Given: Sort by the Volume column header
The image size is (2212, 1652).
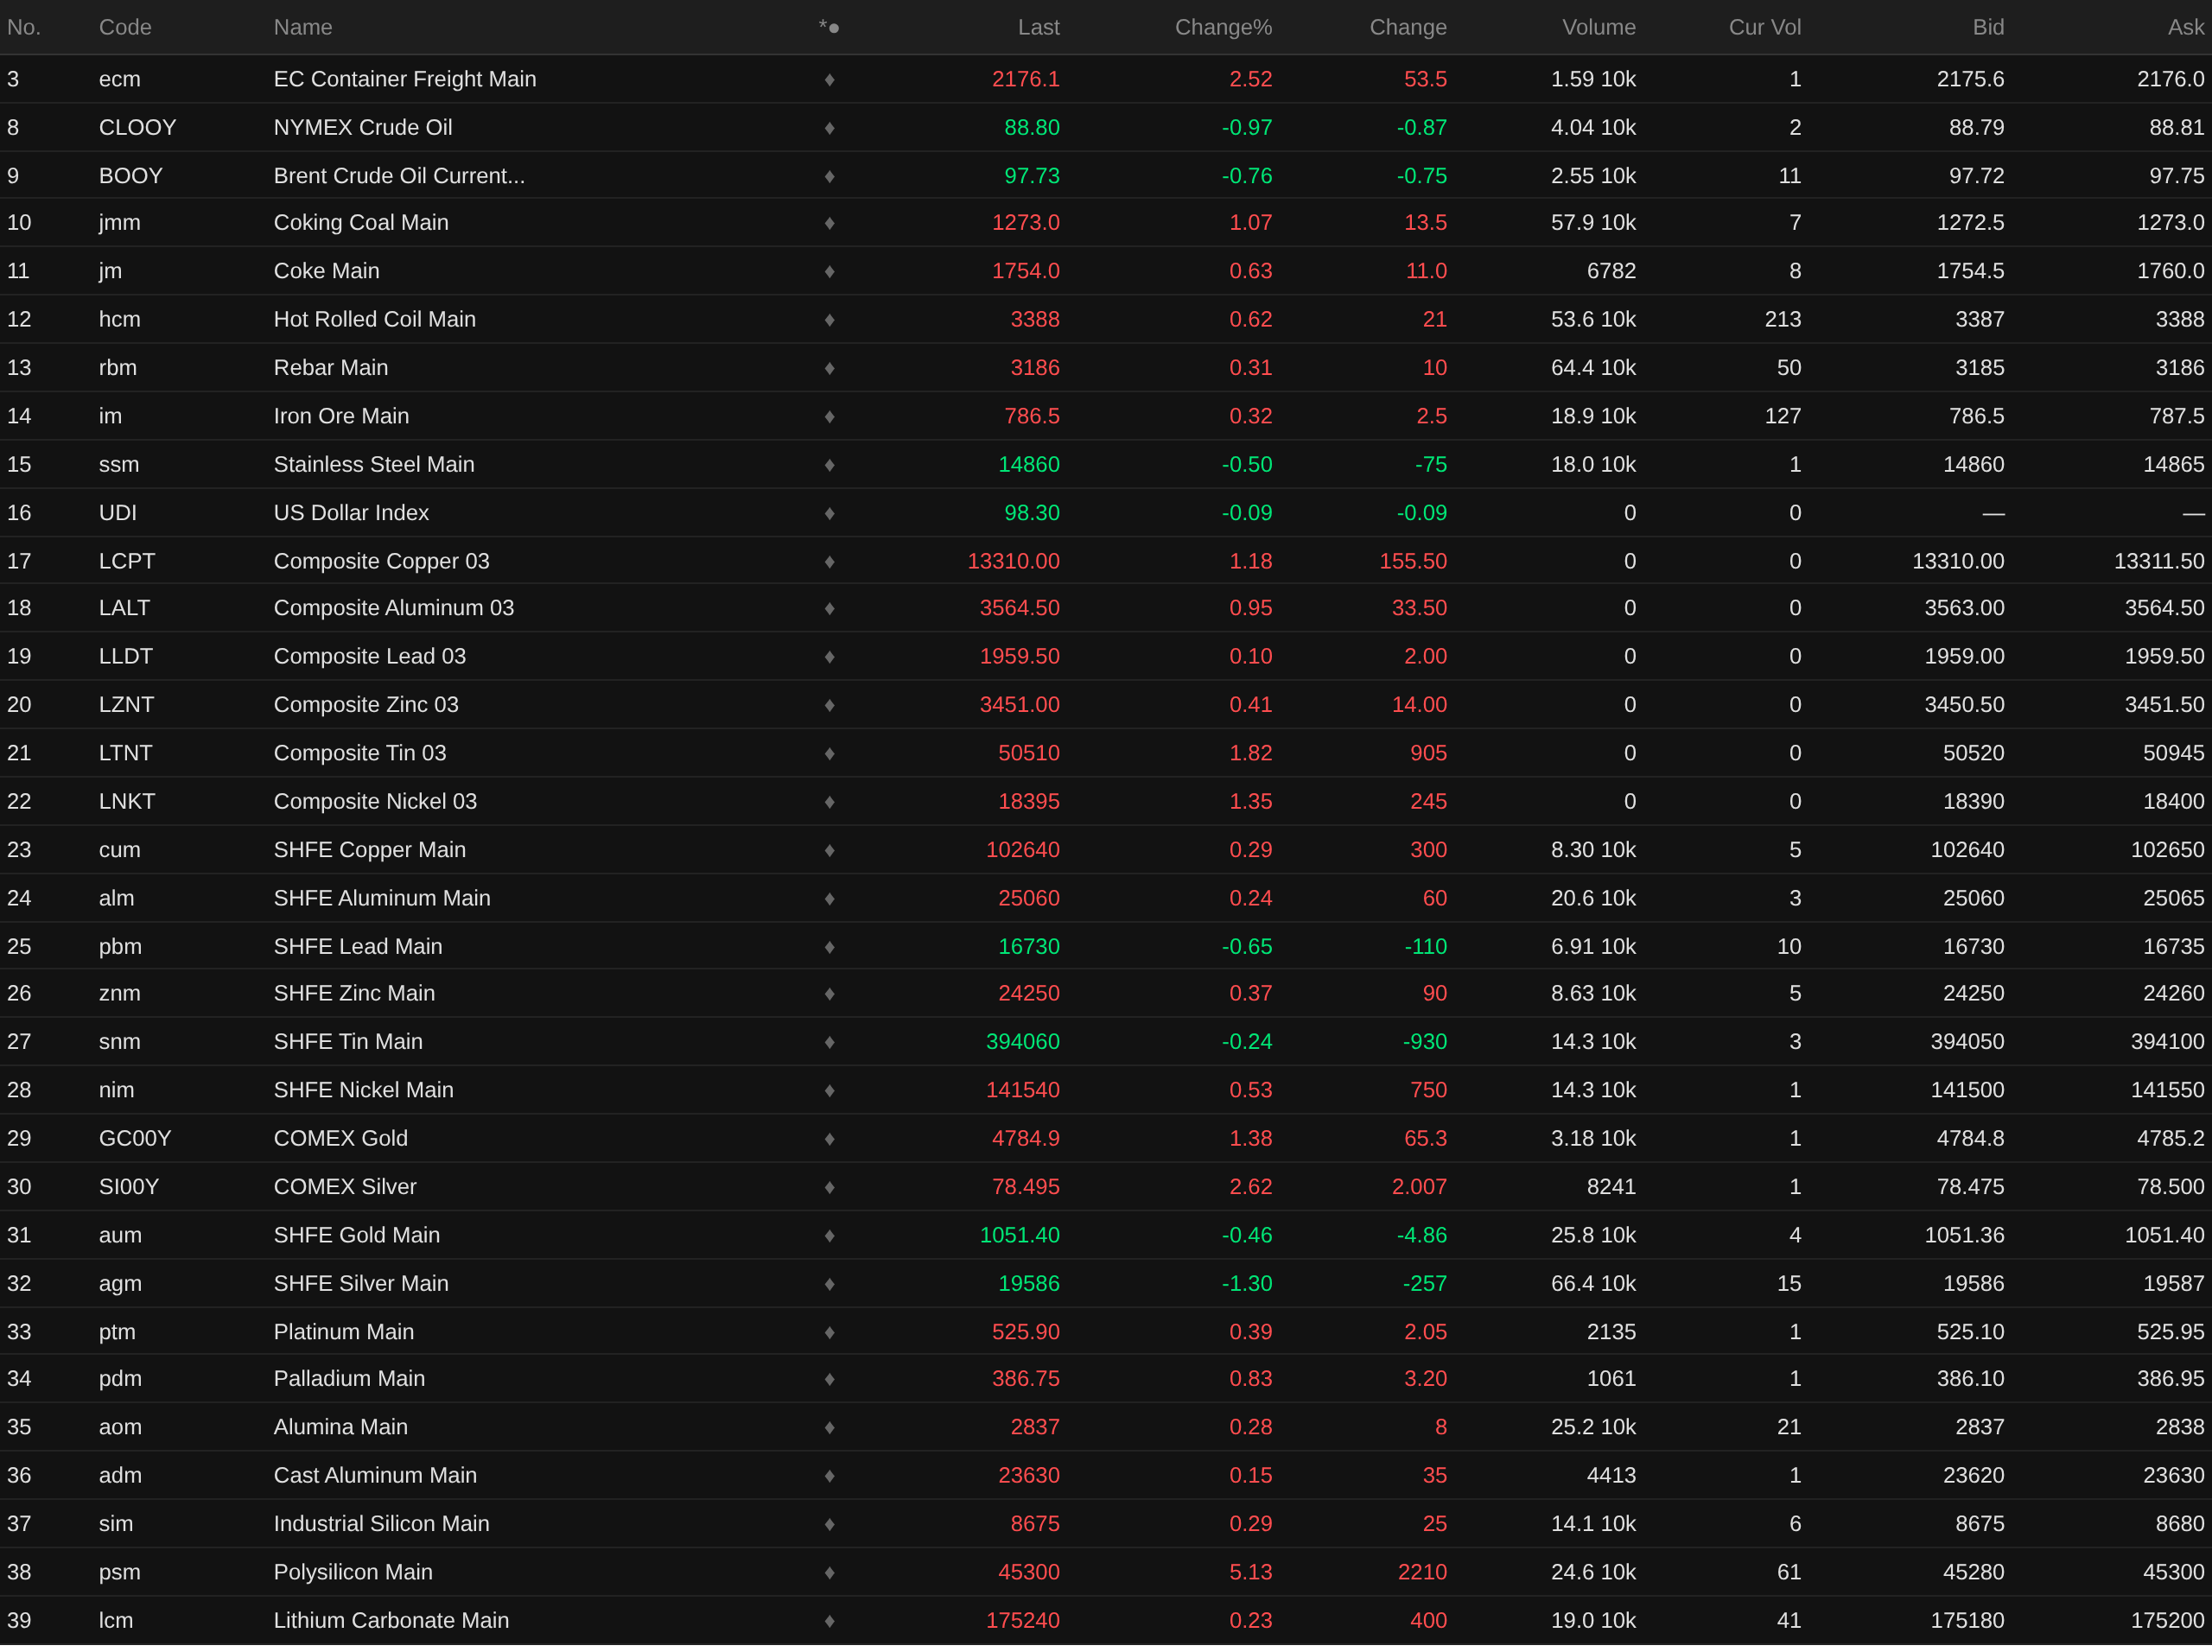Looking at the screenshot, I should coord(1598,27).
